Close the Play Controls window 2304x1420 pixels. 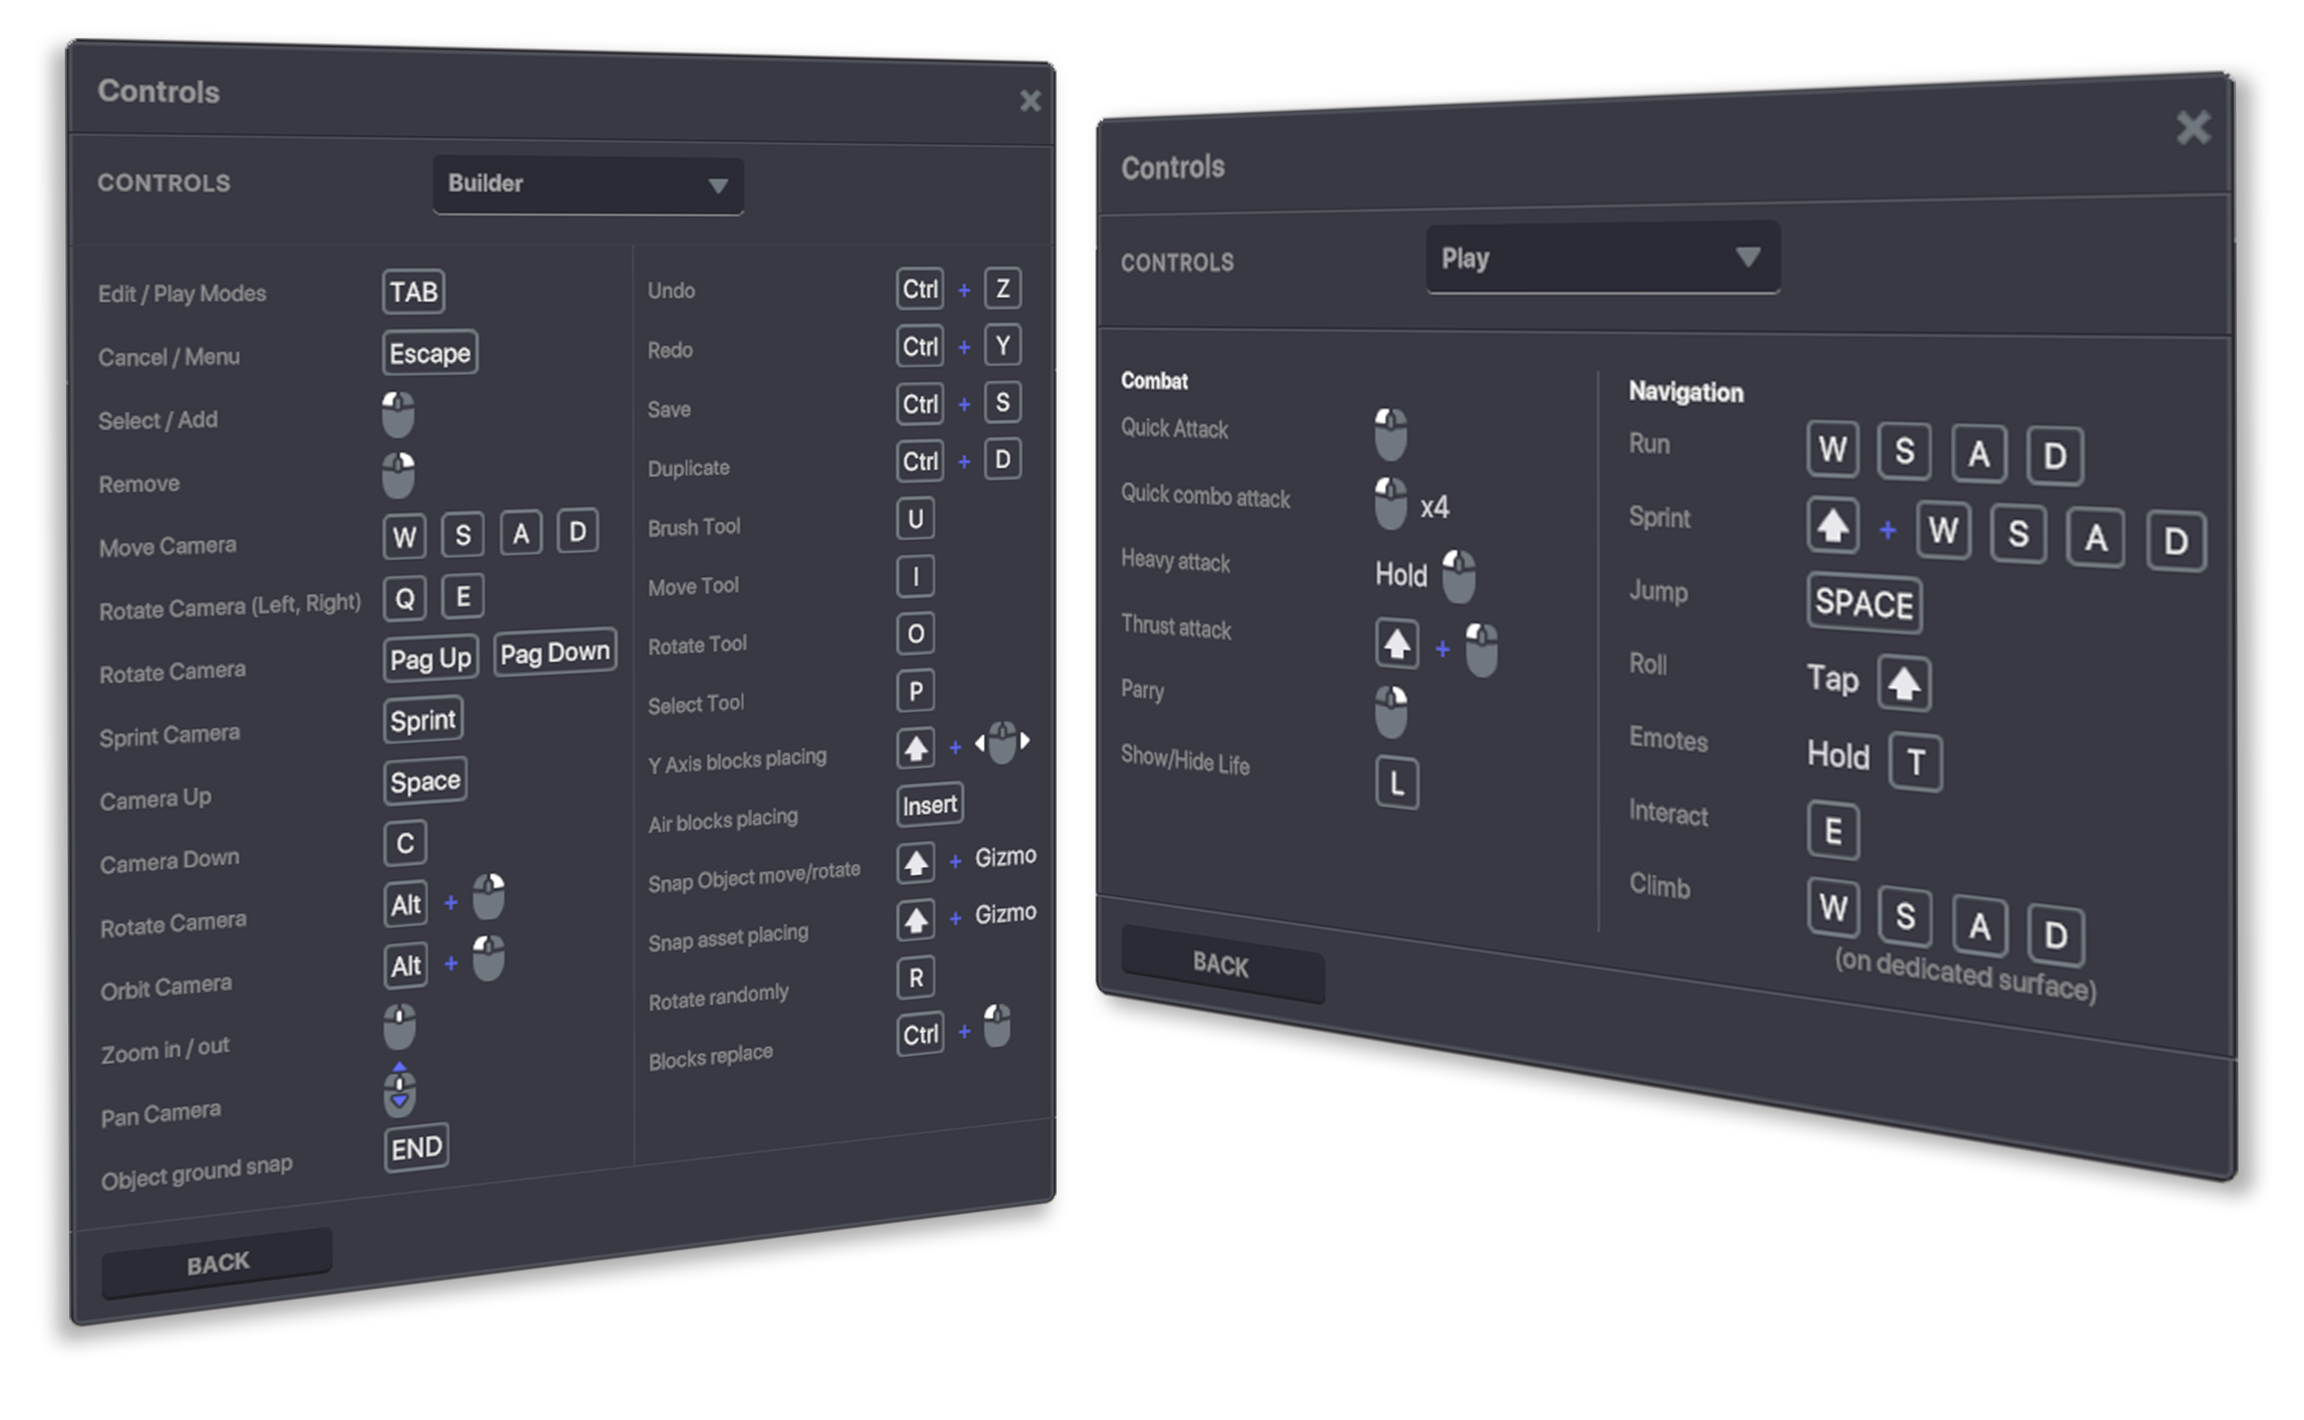pyautogui.click(x=2193, y=128)
